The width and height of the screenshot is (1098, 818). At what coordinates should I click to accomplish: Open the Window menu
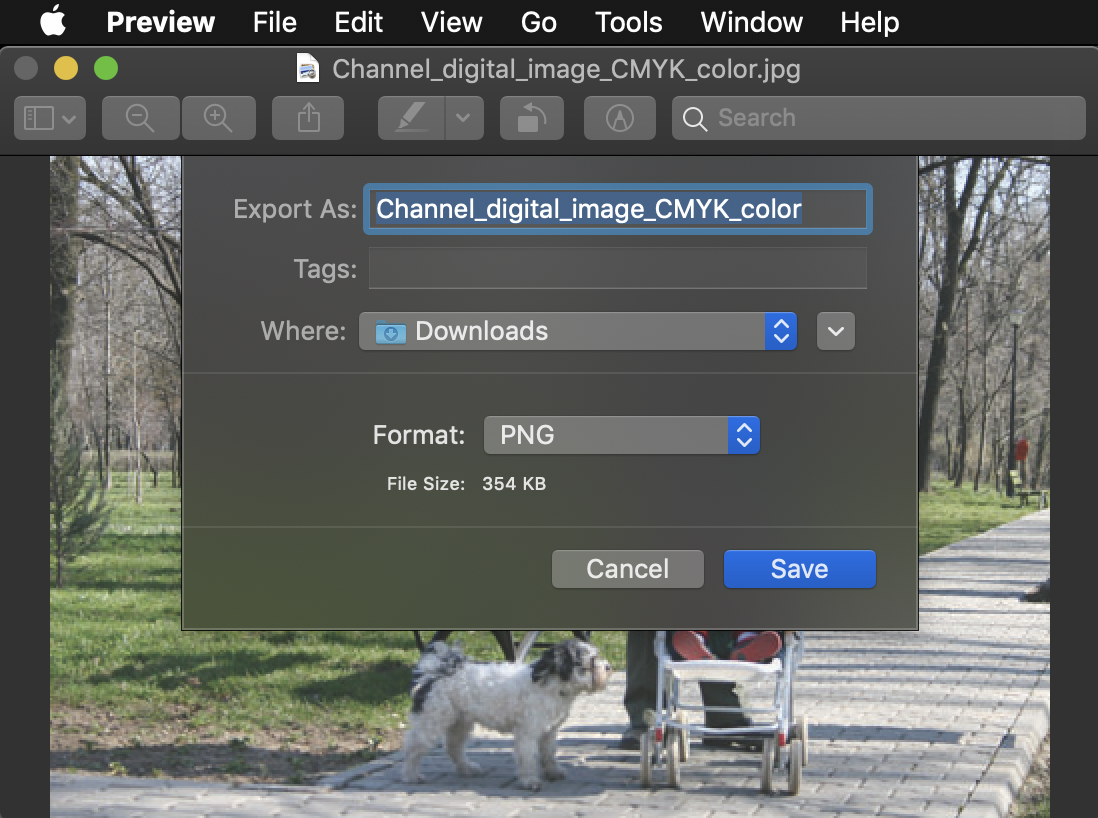click(751, 22)
